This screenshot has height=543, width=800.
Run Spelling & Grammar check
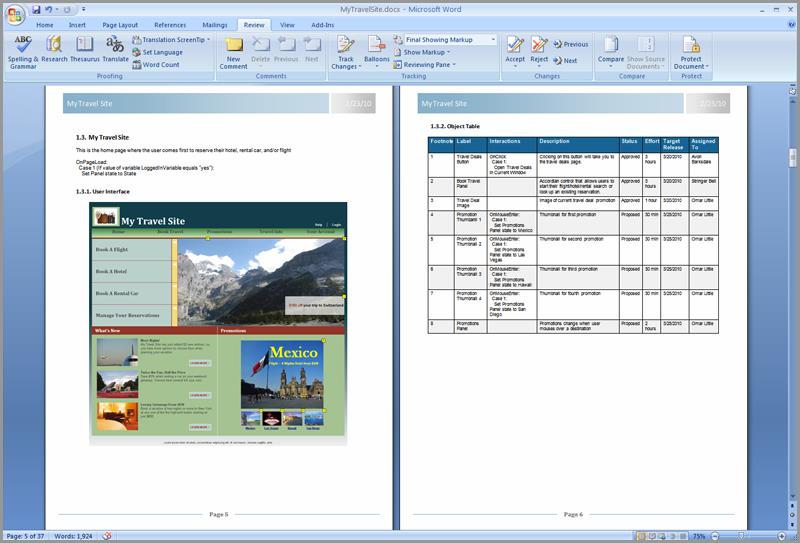(23, 52)
